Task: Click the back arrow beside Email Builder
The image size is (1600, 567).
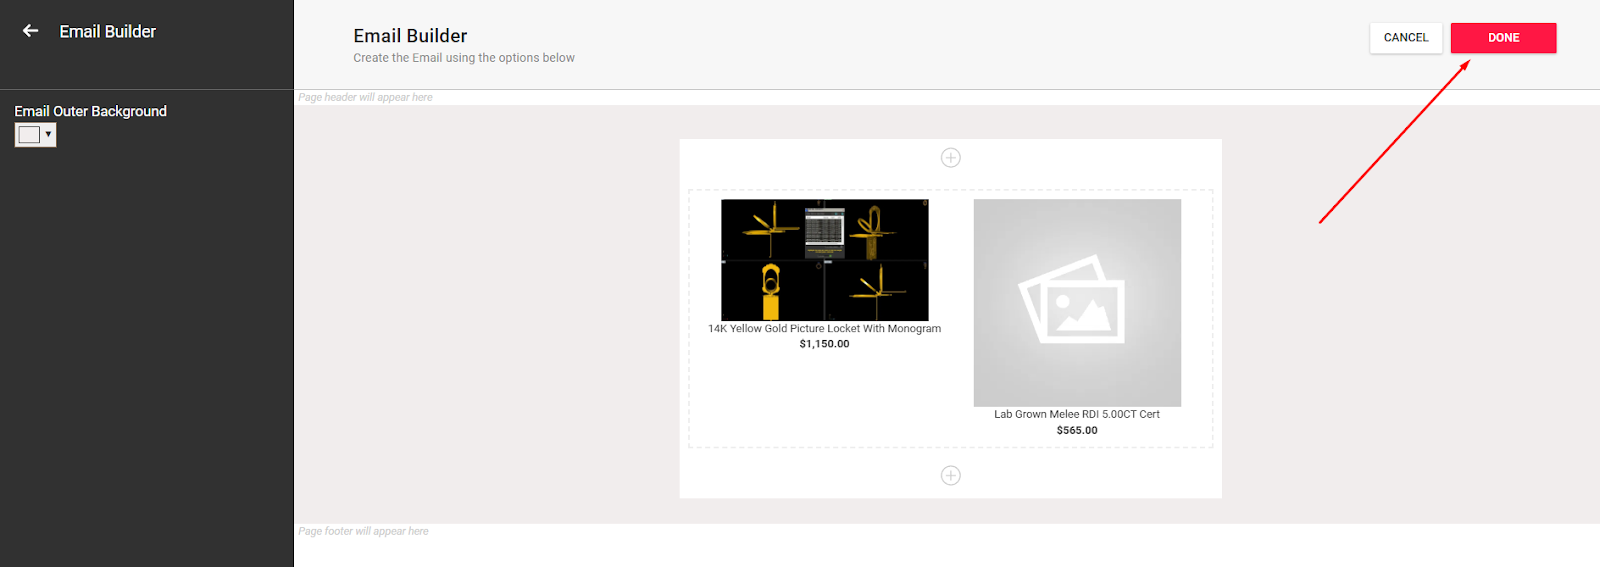Action: coord(31,31)
